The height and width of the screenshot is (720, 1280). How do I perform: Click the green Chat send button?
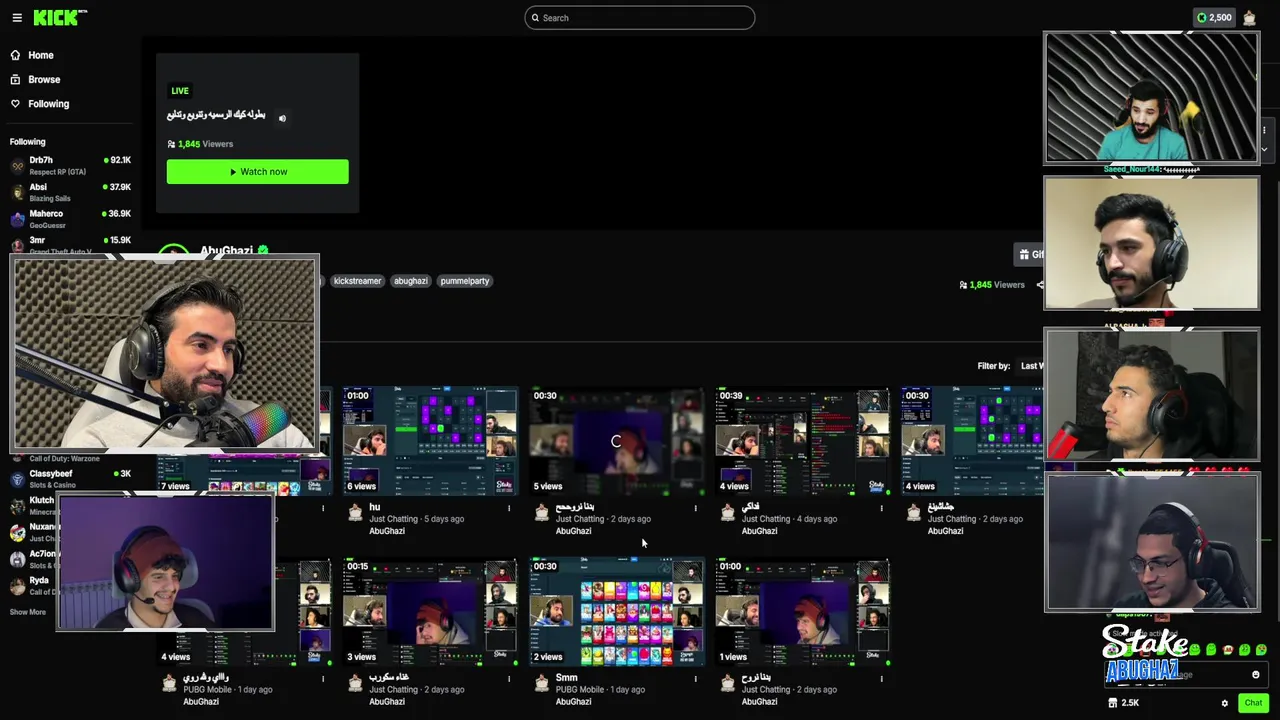tap(1253, 703)
